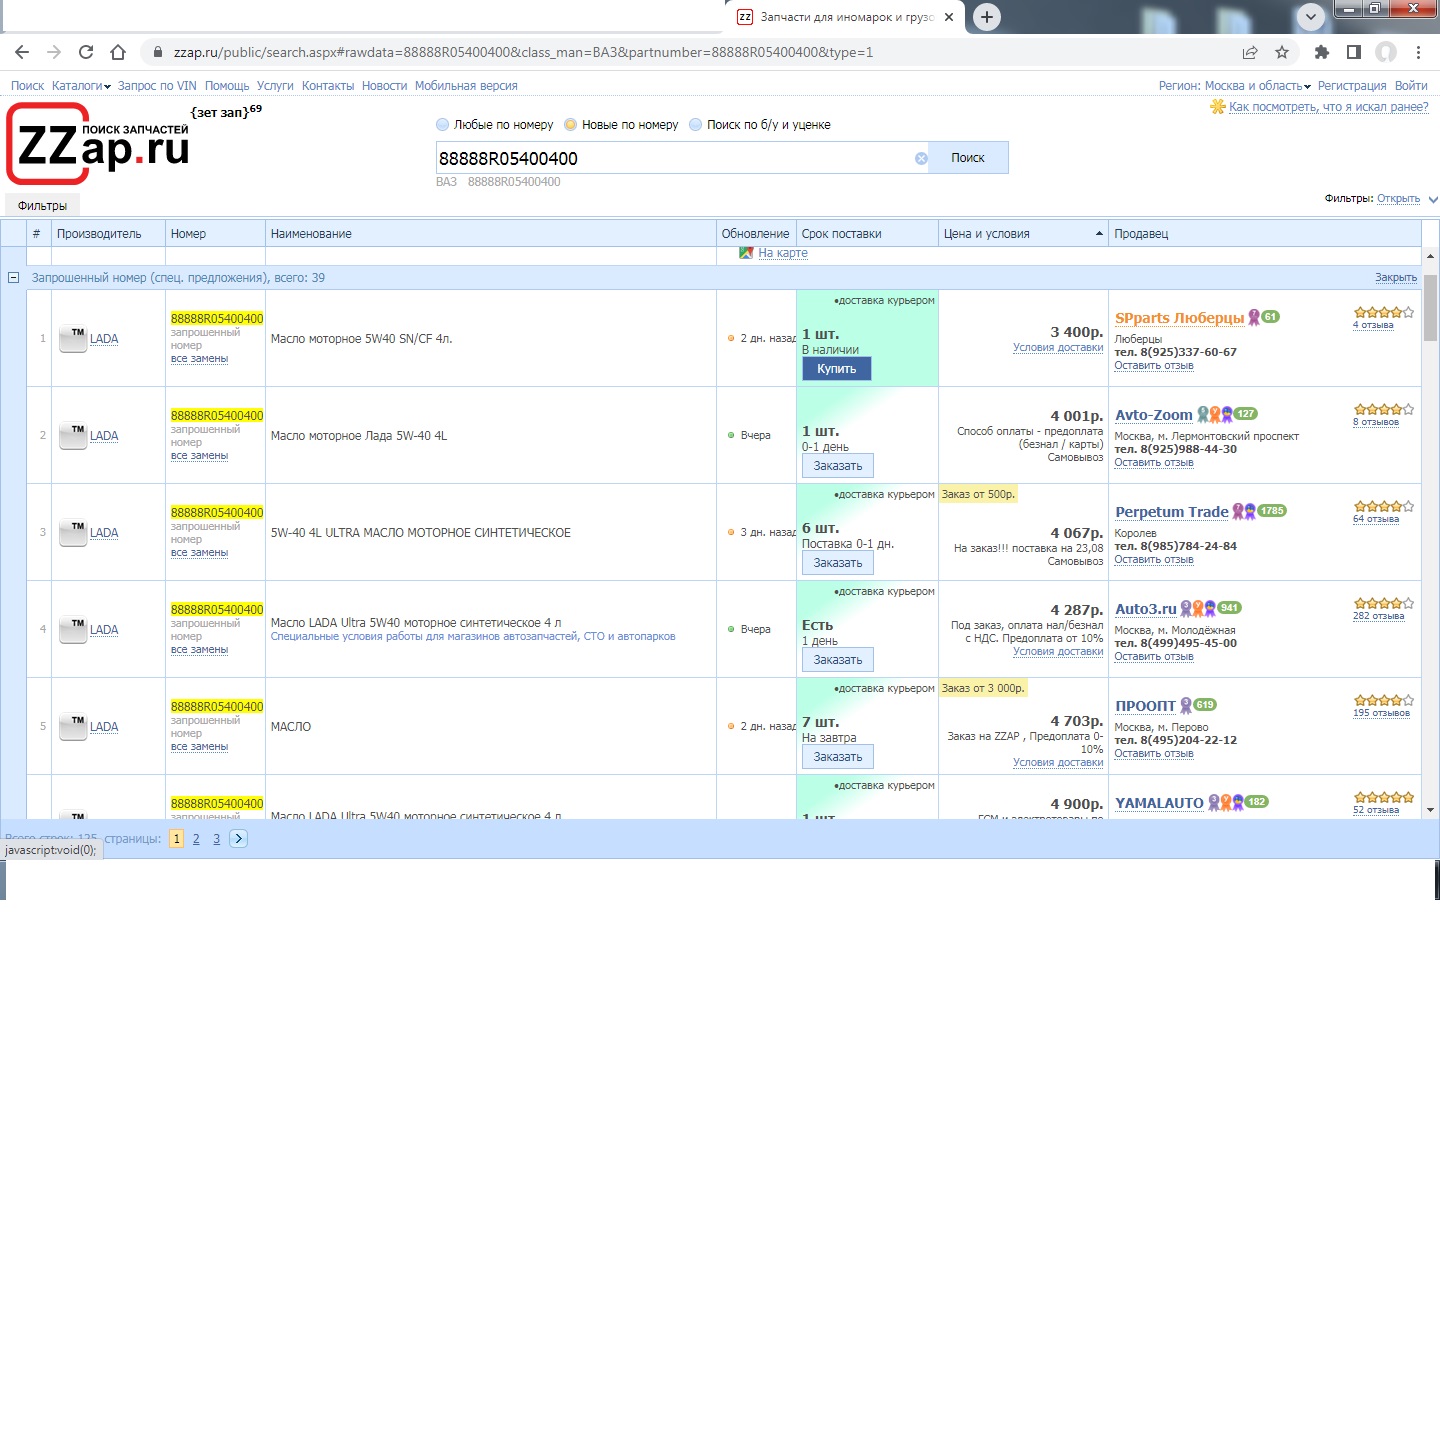Image resolution: width=1440 pixels, height=1456 pixels.
Task: Open the browser tab search dropdown
Action: pyautogui.click(x=1310, y=17)
